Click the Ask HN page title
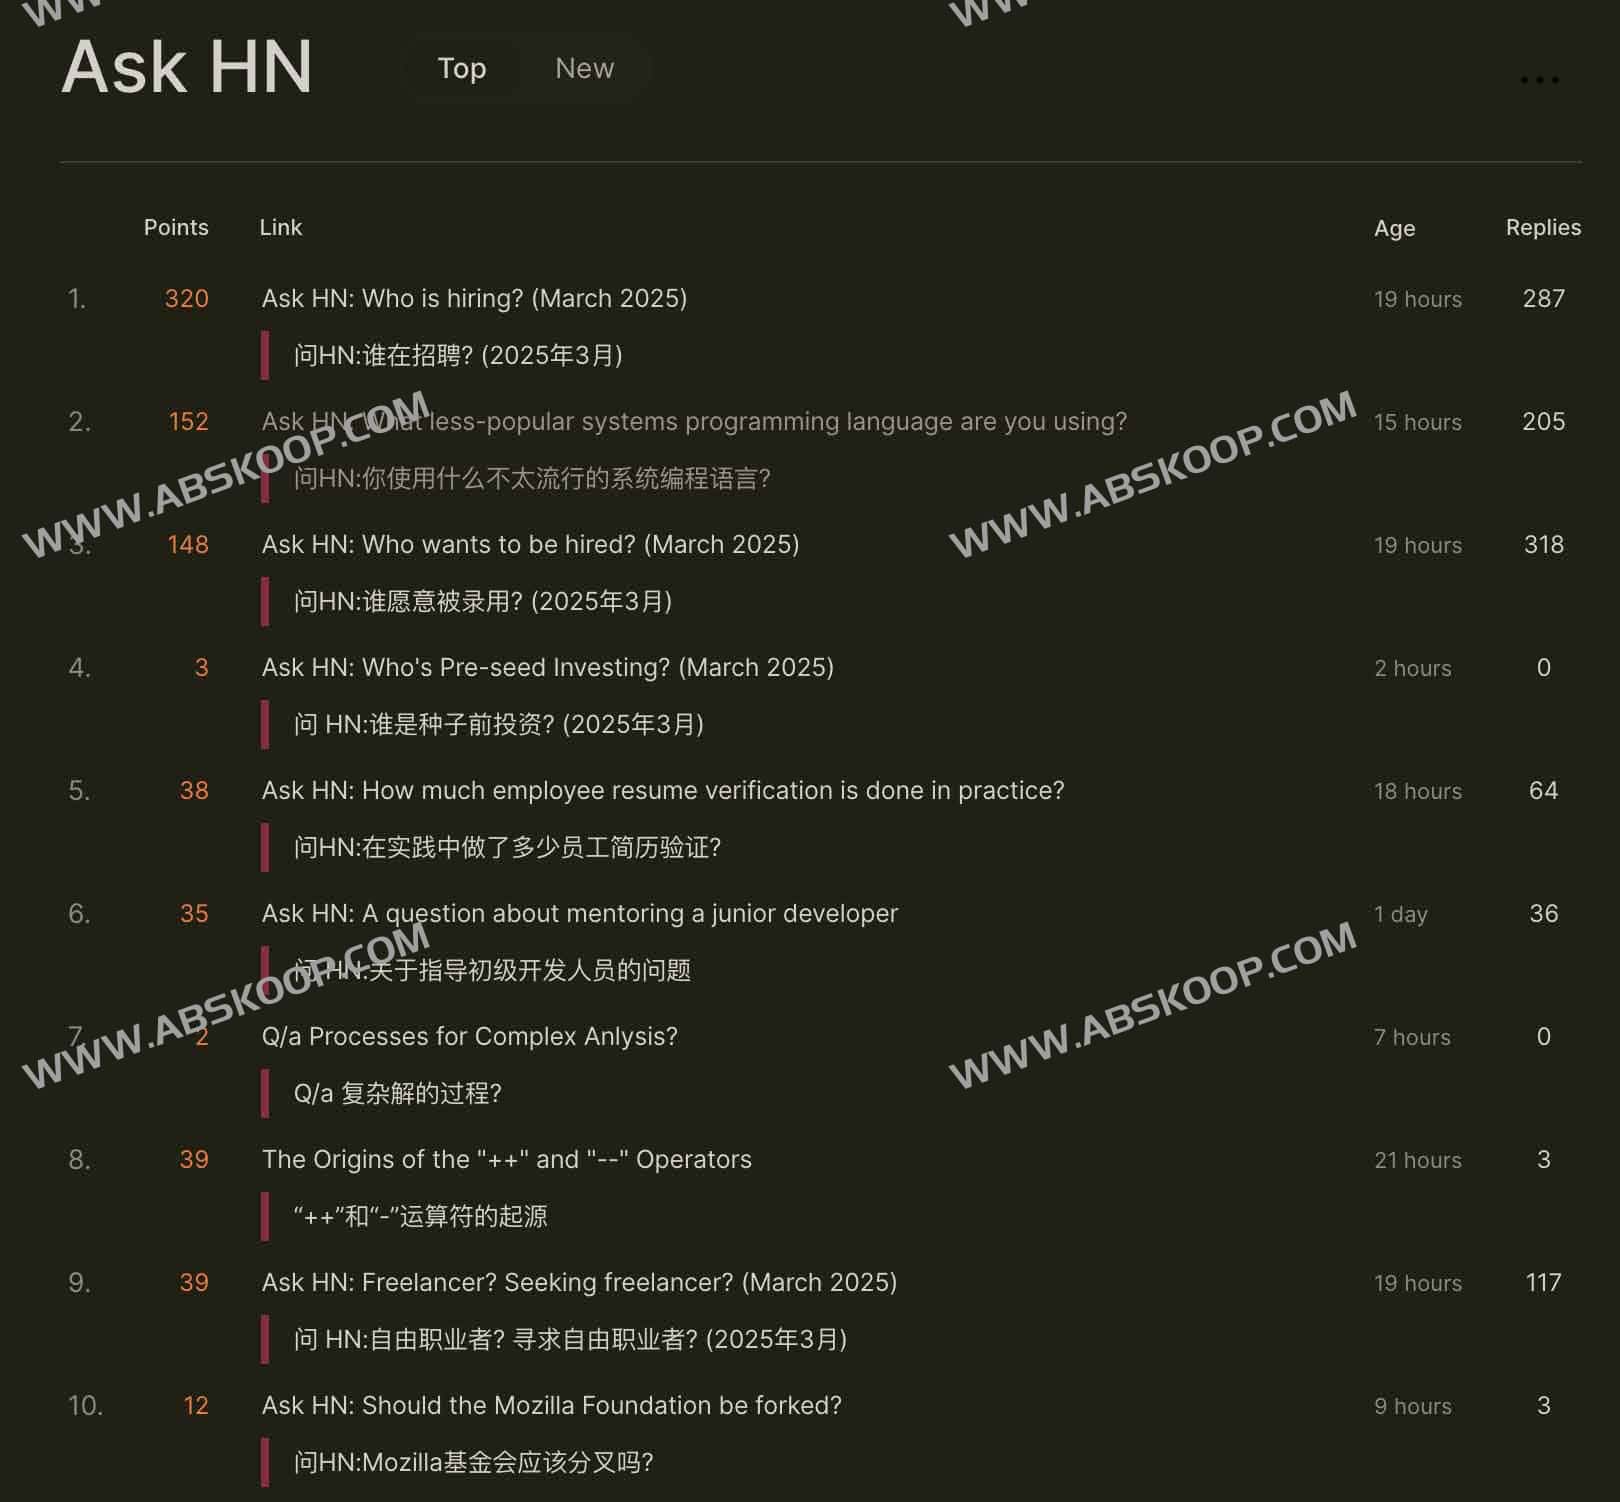Screen dimensions: 1620x1502 [187, 68]
